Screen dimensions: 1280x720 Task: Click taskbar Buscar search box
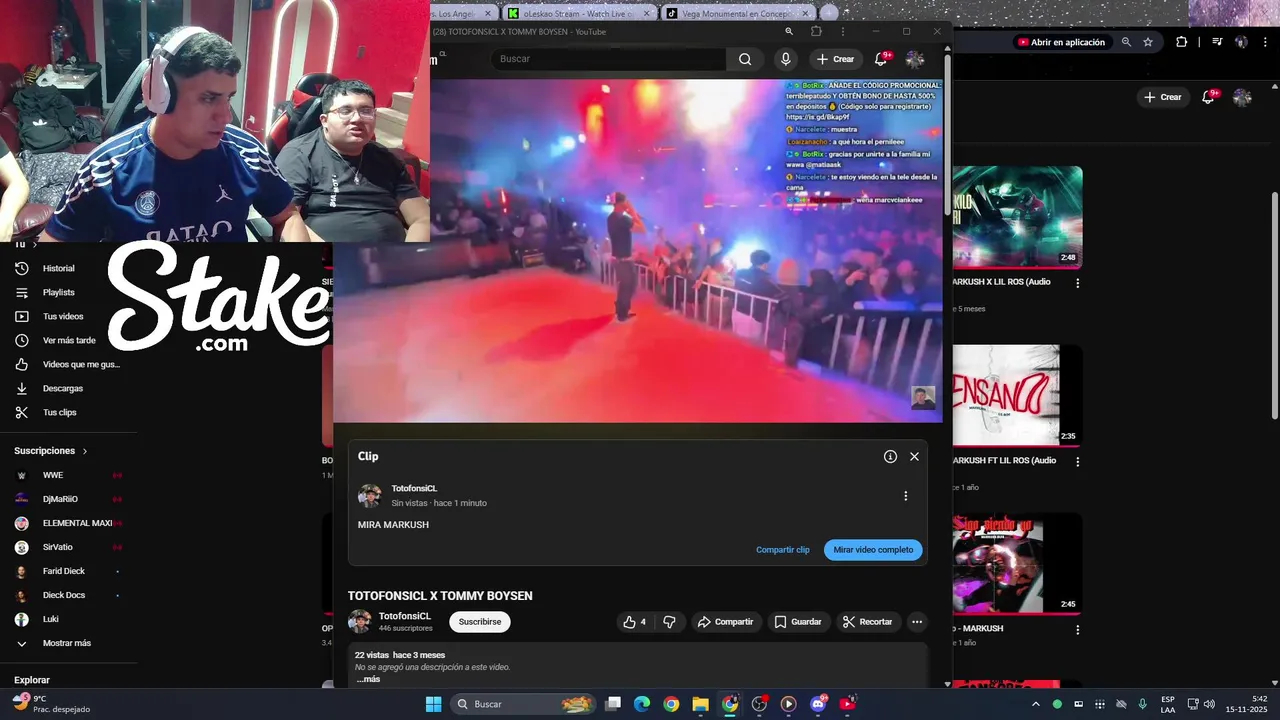pos(523,704)
